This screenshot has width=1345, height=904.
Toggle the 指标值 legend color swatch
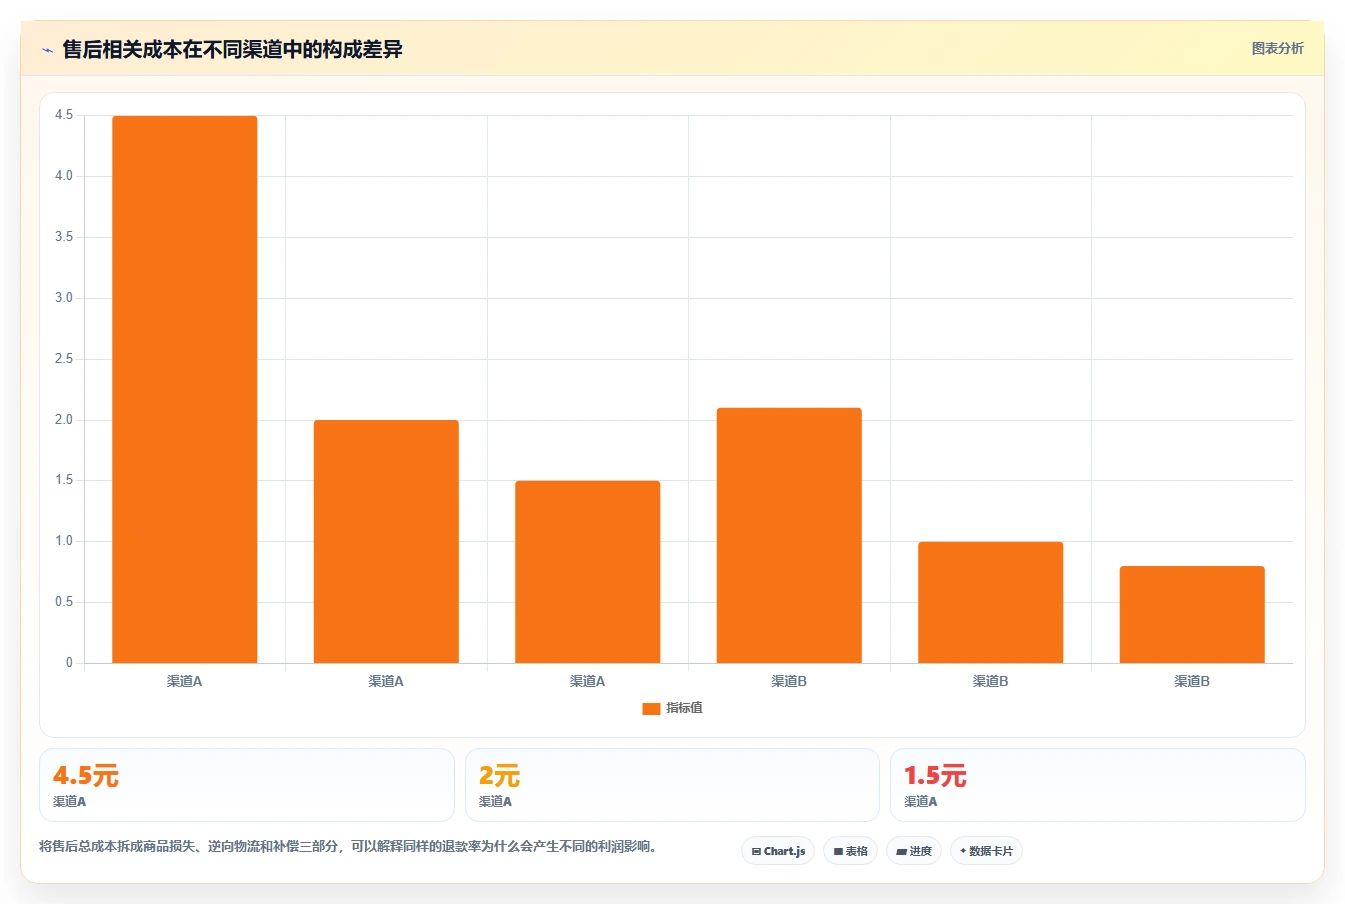[651, 708]
